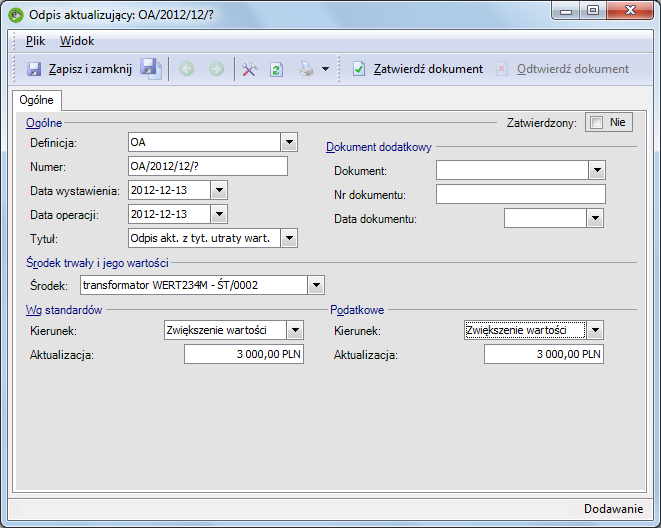Click the green refresh icon
This screenshot has height=528, width=661.
[x=277, y=69]
